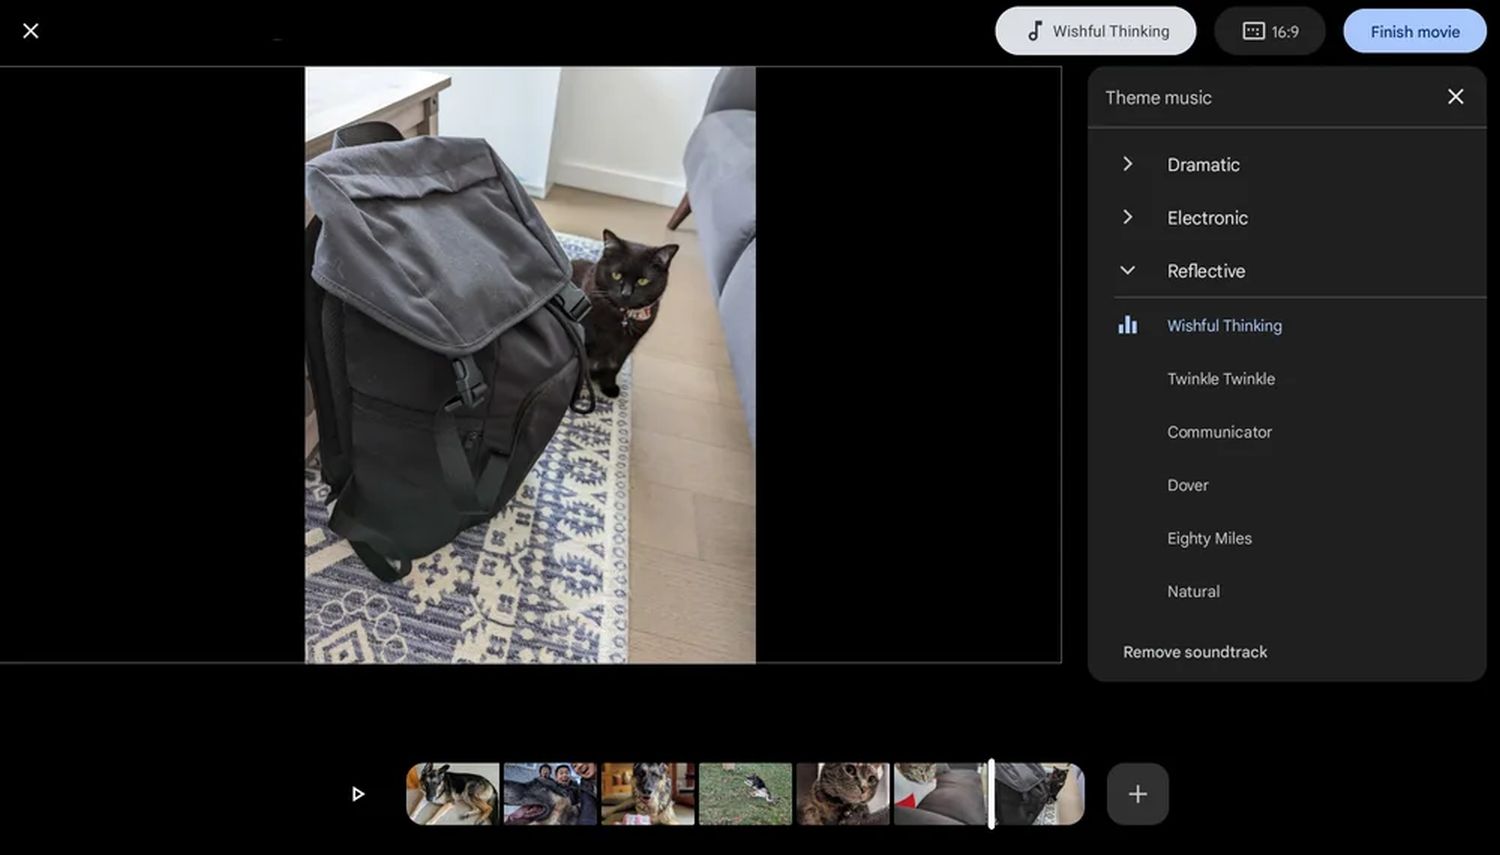Select the Communicator track
The width and height of the screenshot is (1500, 855).
tap(1219, 432)
